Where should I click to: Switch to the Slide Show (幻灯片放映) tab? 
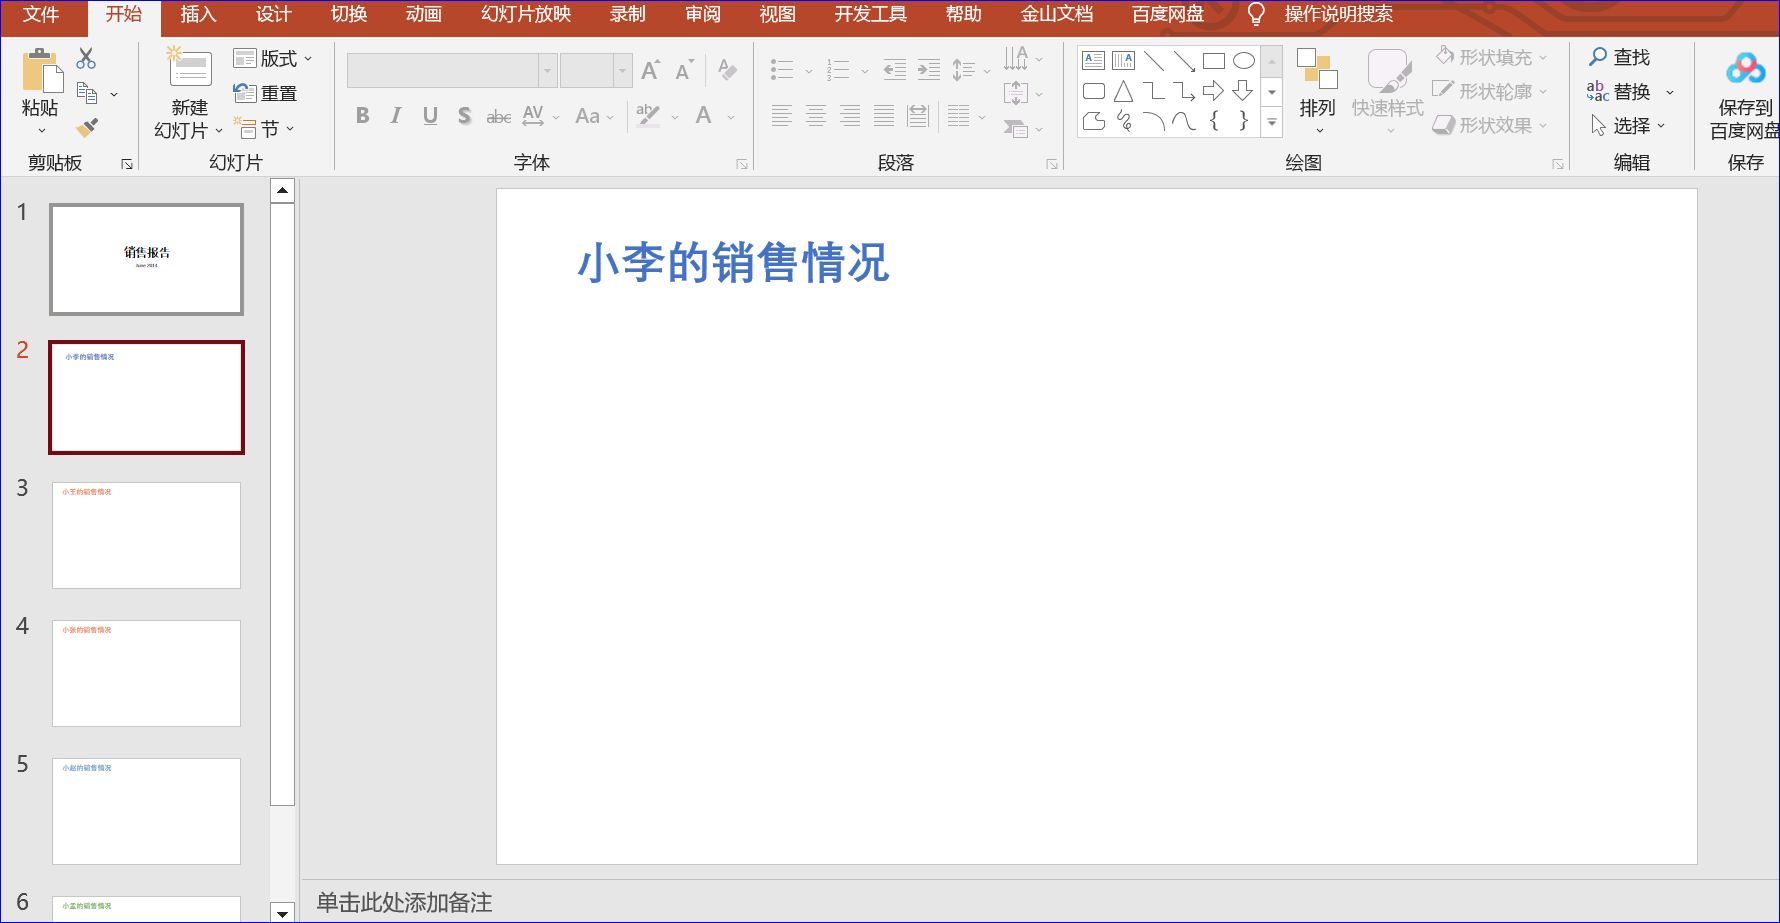[x=526, y=14]
